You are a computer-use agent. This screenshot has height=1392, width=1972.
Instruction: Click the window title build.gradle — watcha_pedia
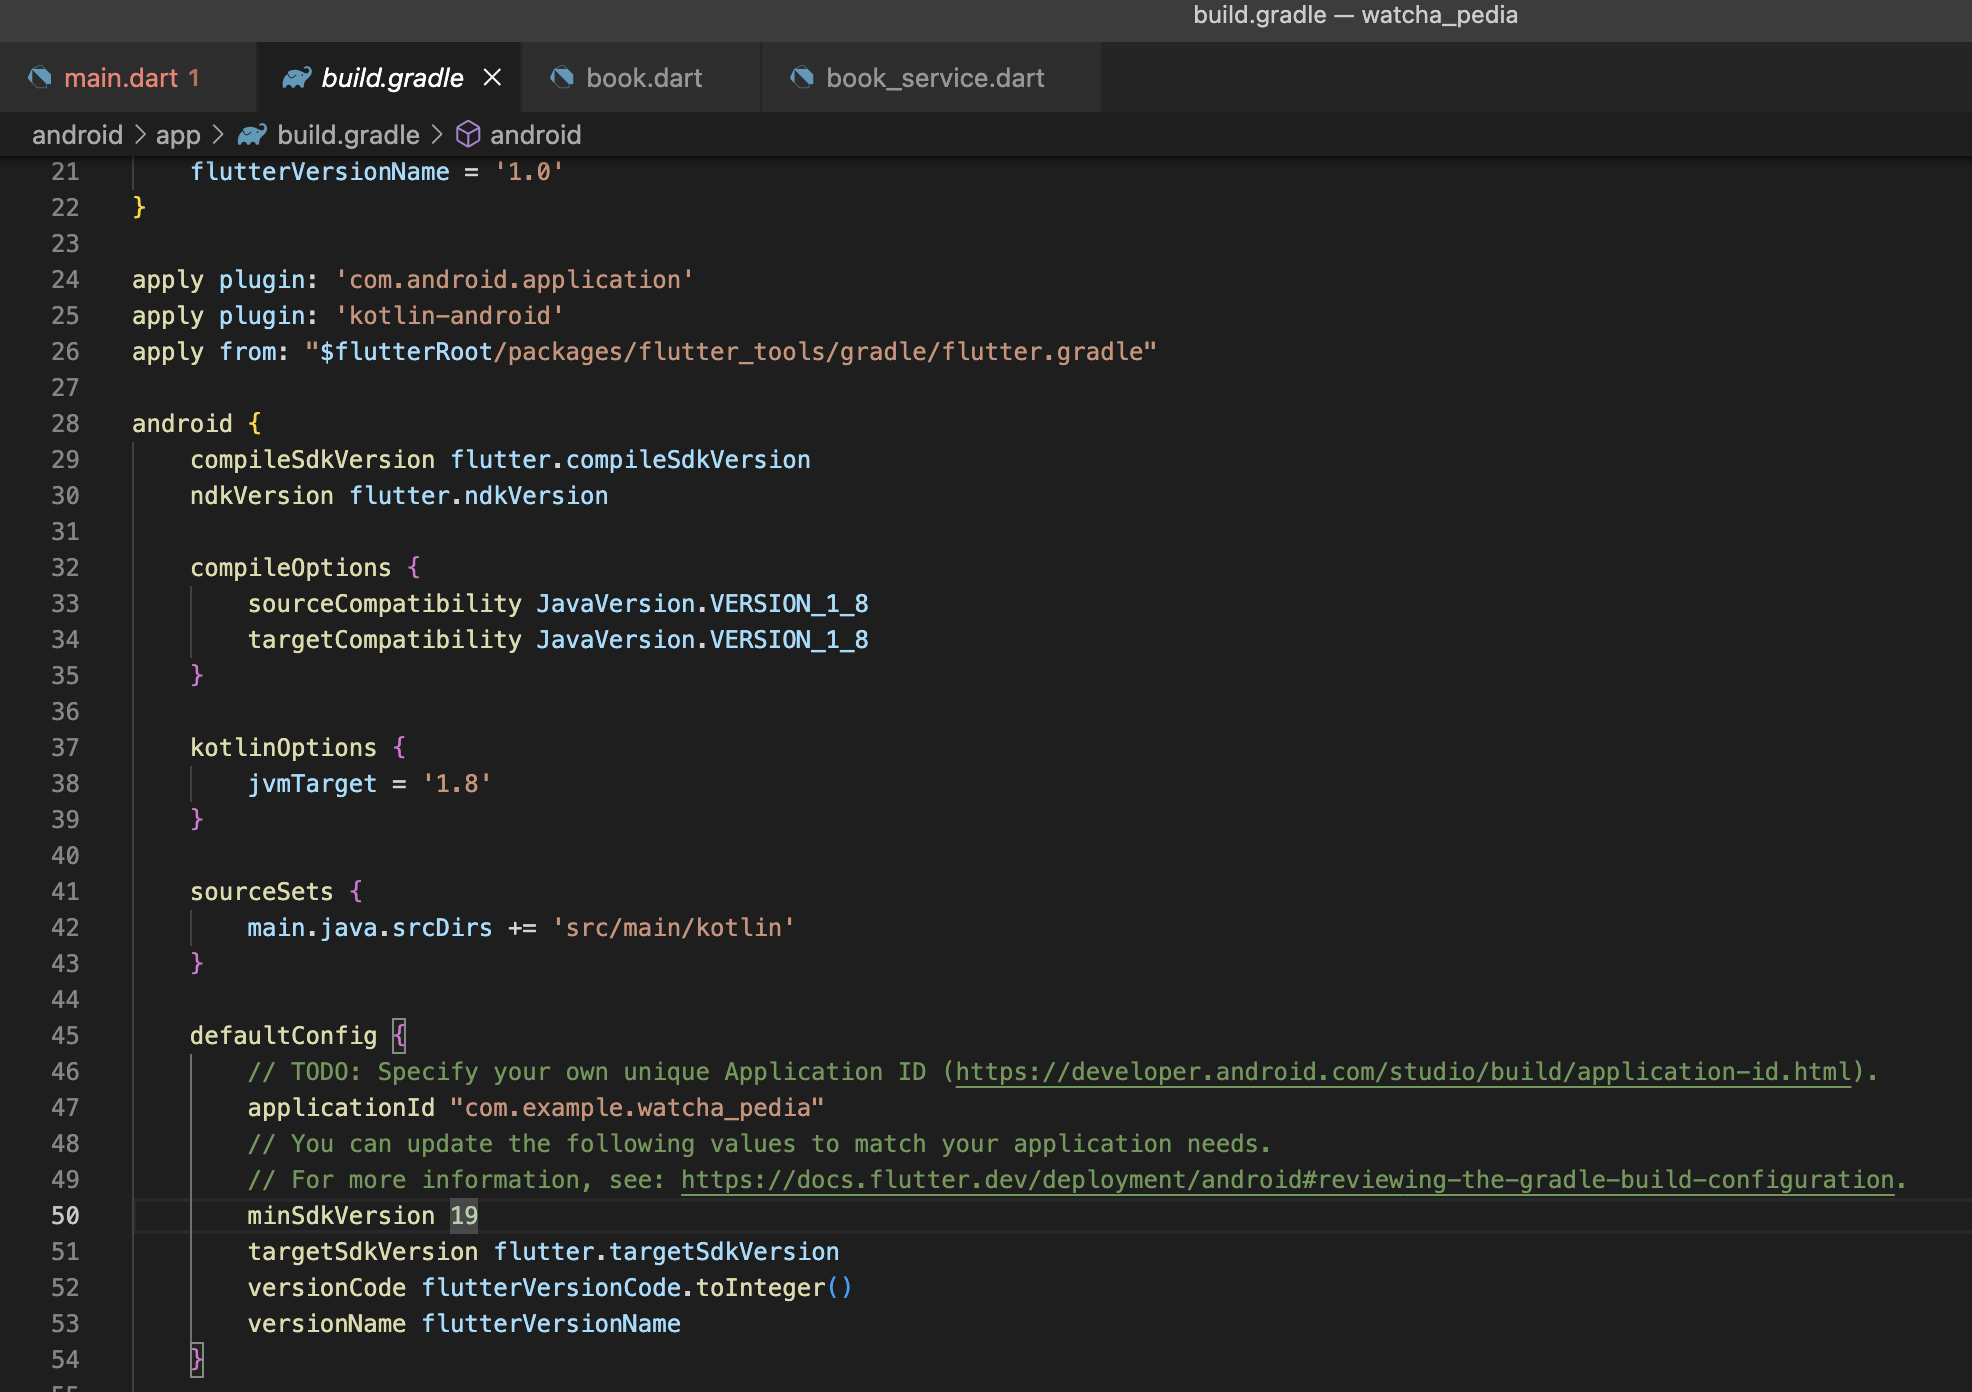click(x=1355, y=15)
